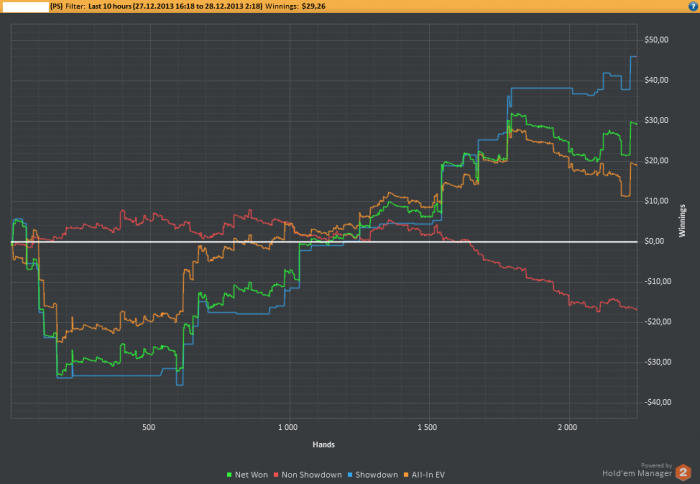Image resolution: width=700 pixels, height=484 pixels.
Task: Click the -$10,00 y-axis label
Action: [x=658, y=281]
